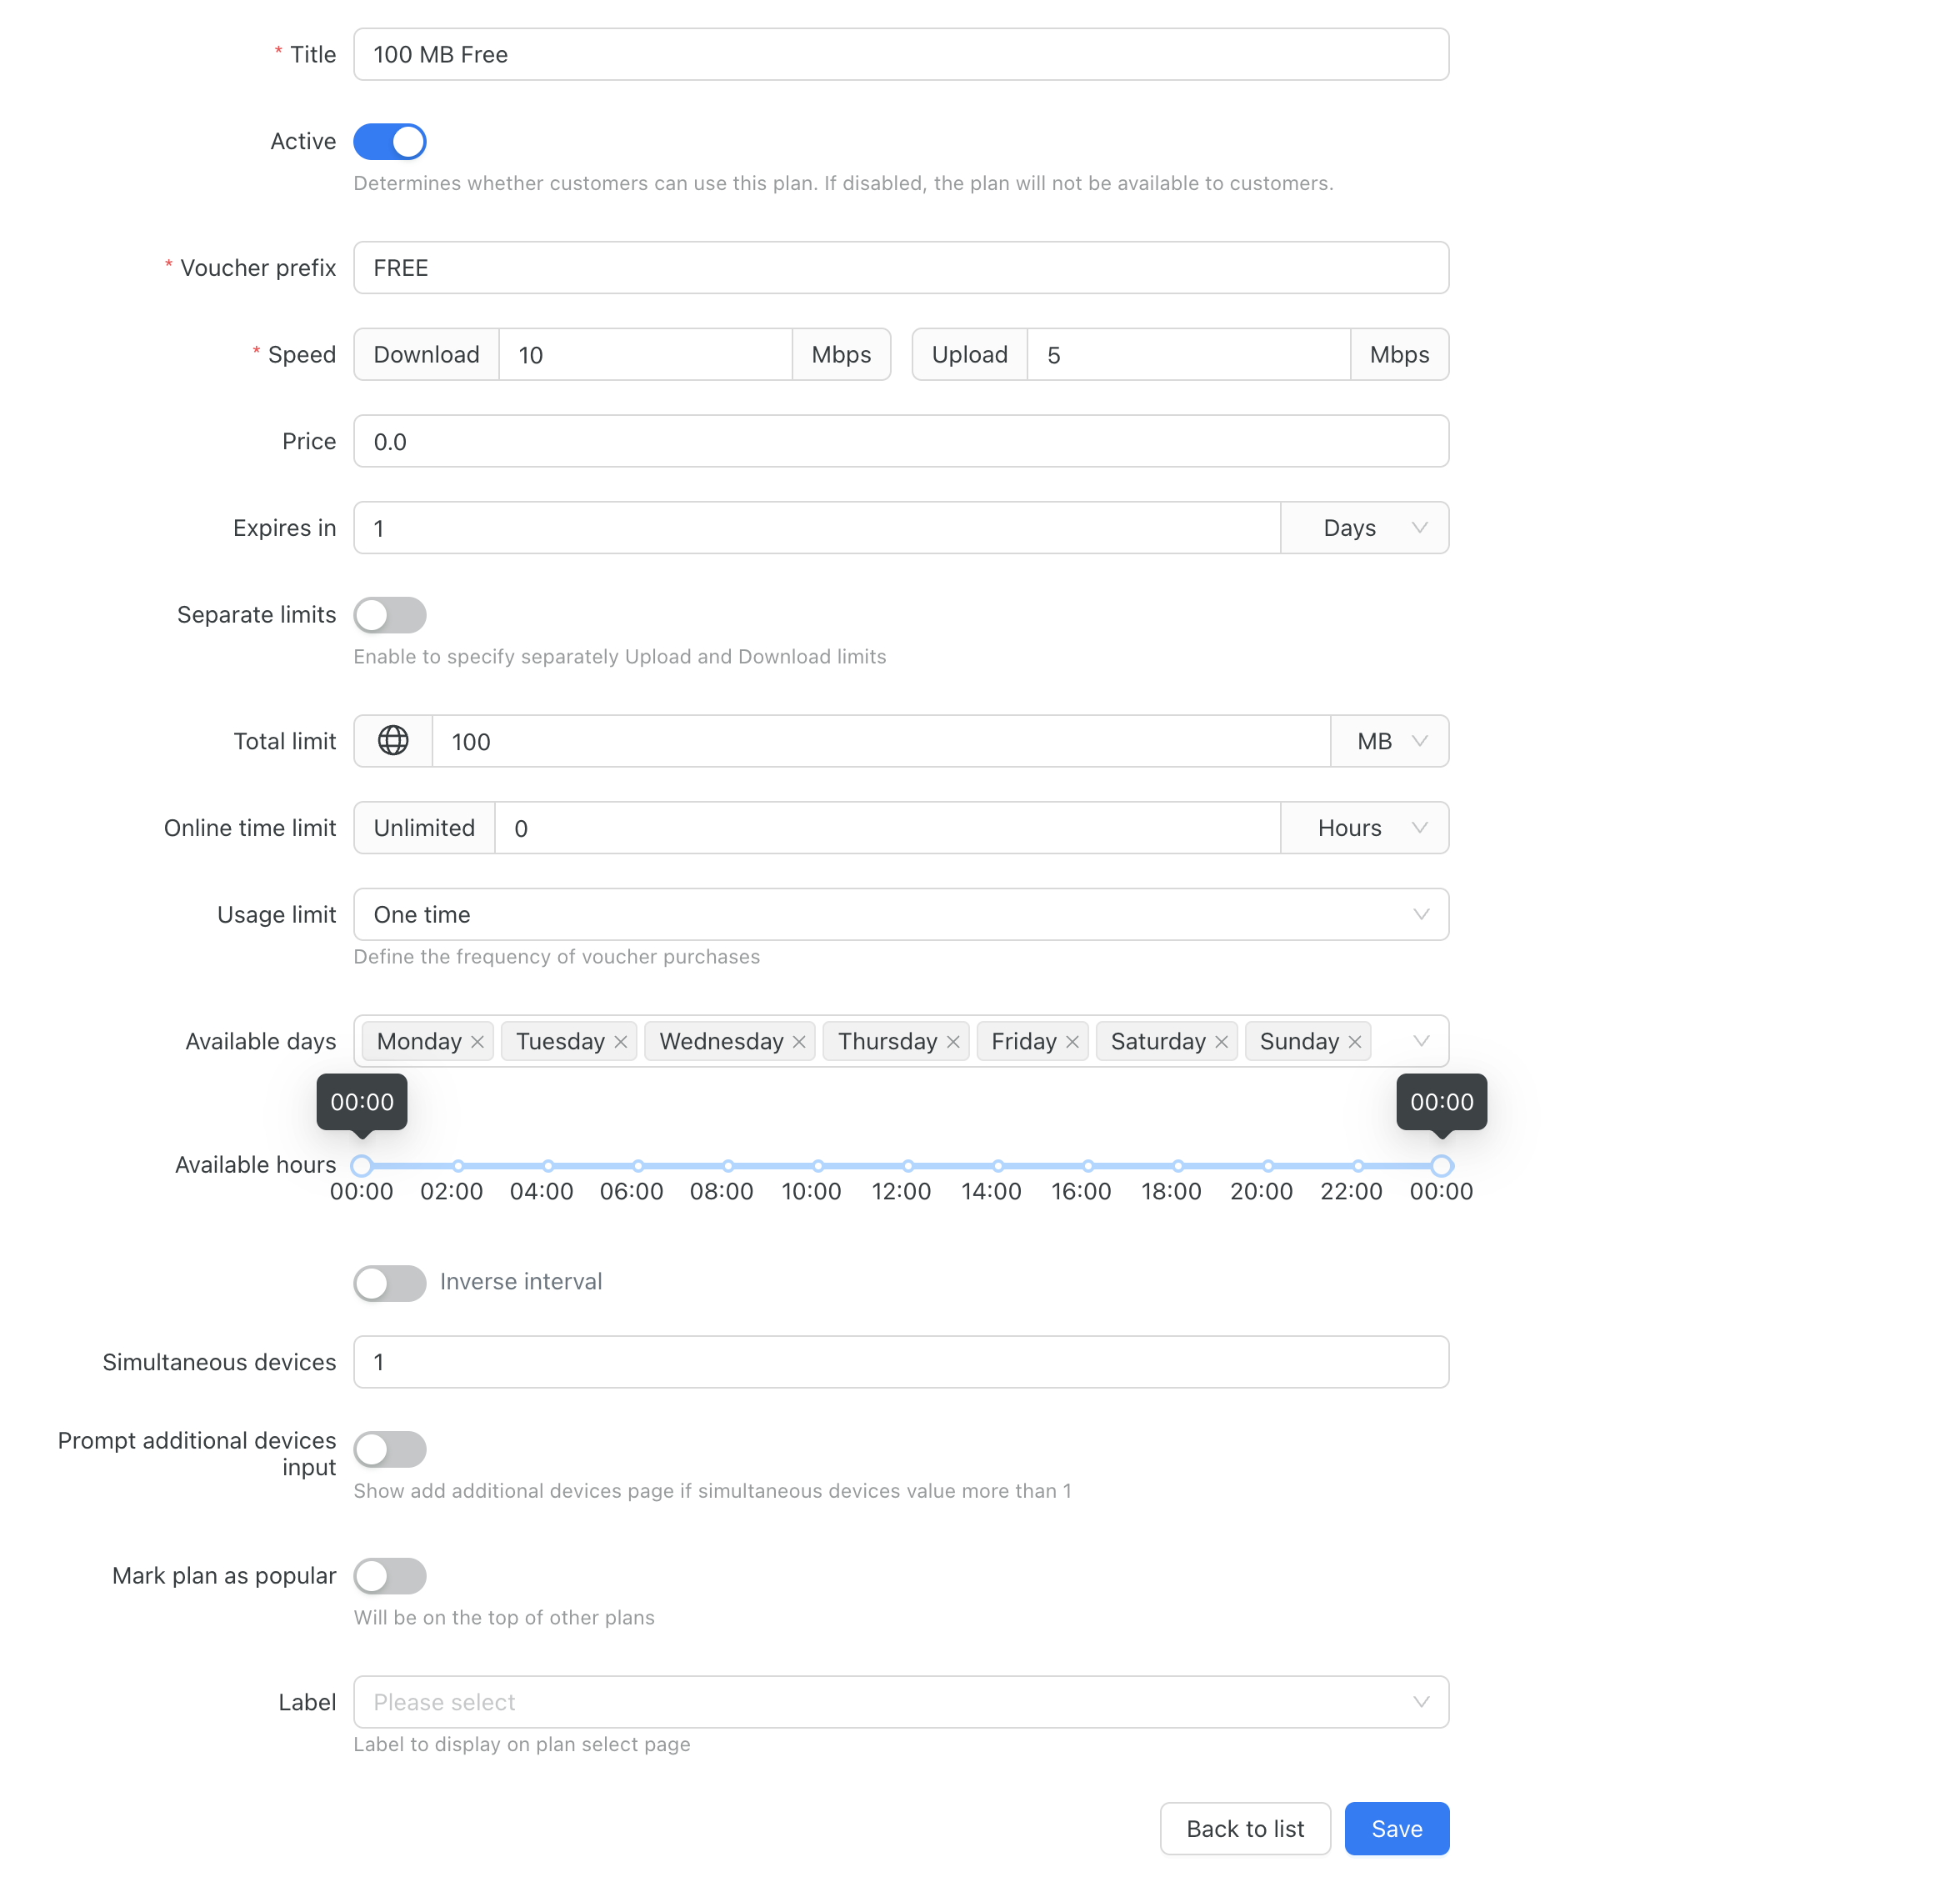The height and width of the screenshot is (1882, 1960).
Task: Remove Sunday tag with its x icon
Action: click(1355, 1042)
